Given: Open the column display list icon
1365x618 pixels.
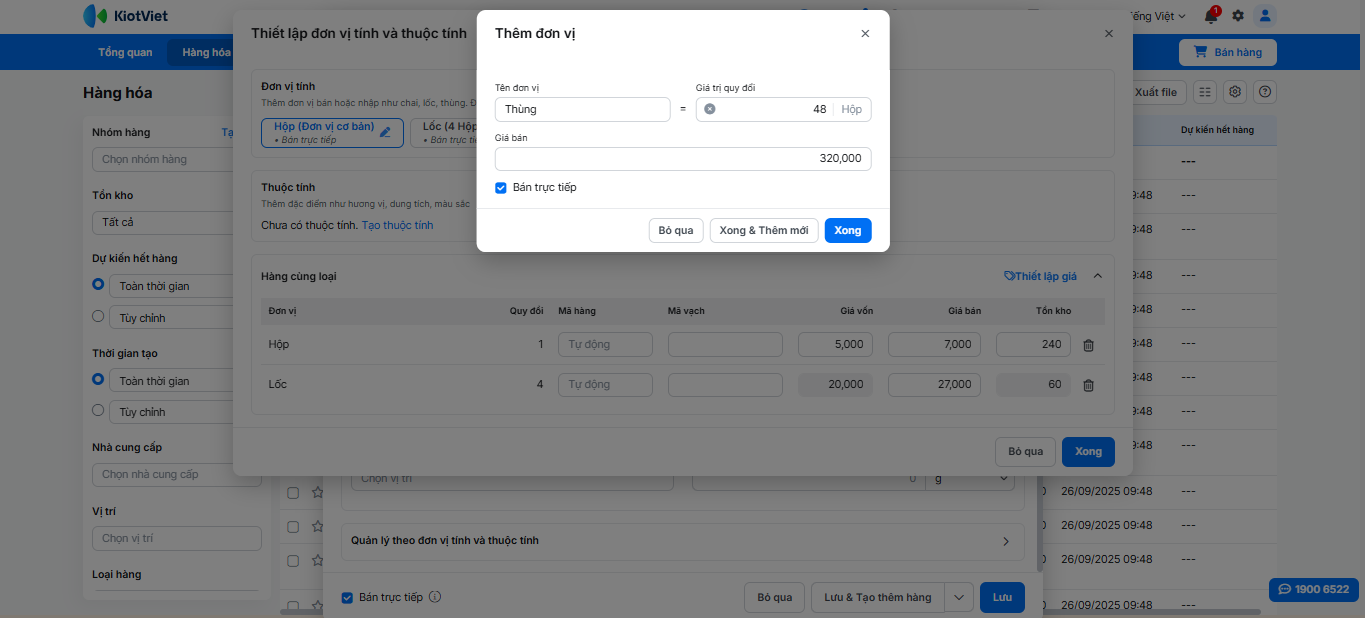Looking at the screenshot, I should pos(1205,92).
